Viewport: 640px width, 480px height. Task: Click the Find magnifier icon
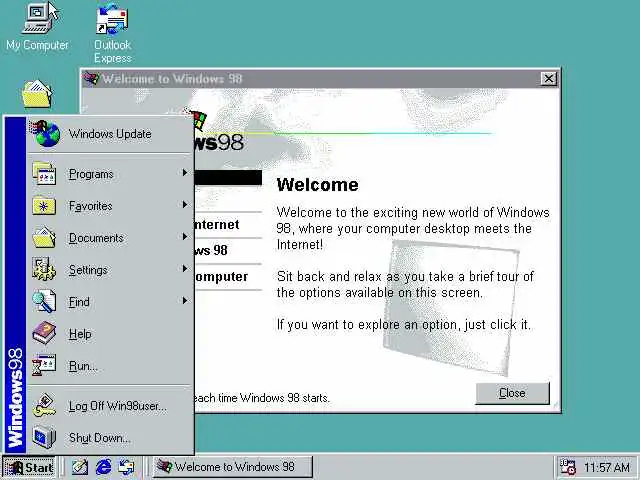point(44,301)
